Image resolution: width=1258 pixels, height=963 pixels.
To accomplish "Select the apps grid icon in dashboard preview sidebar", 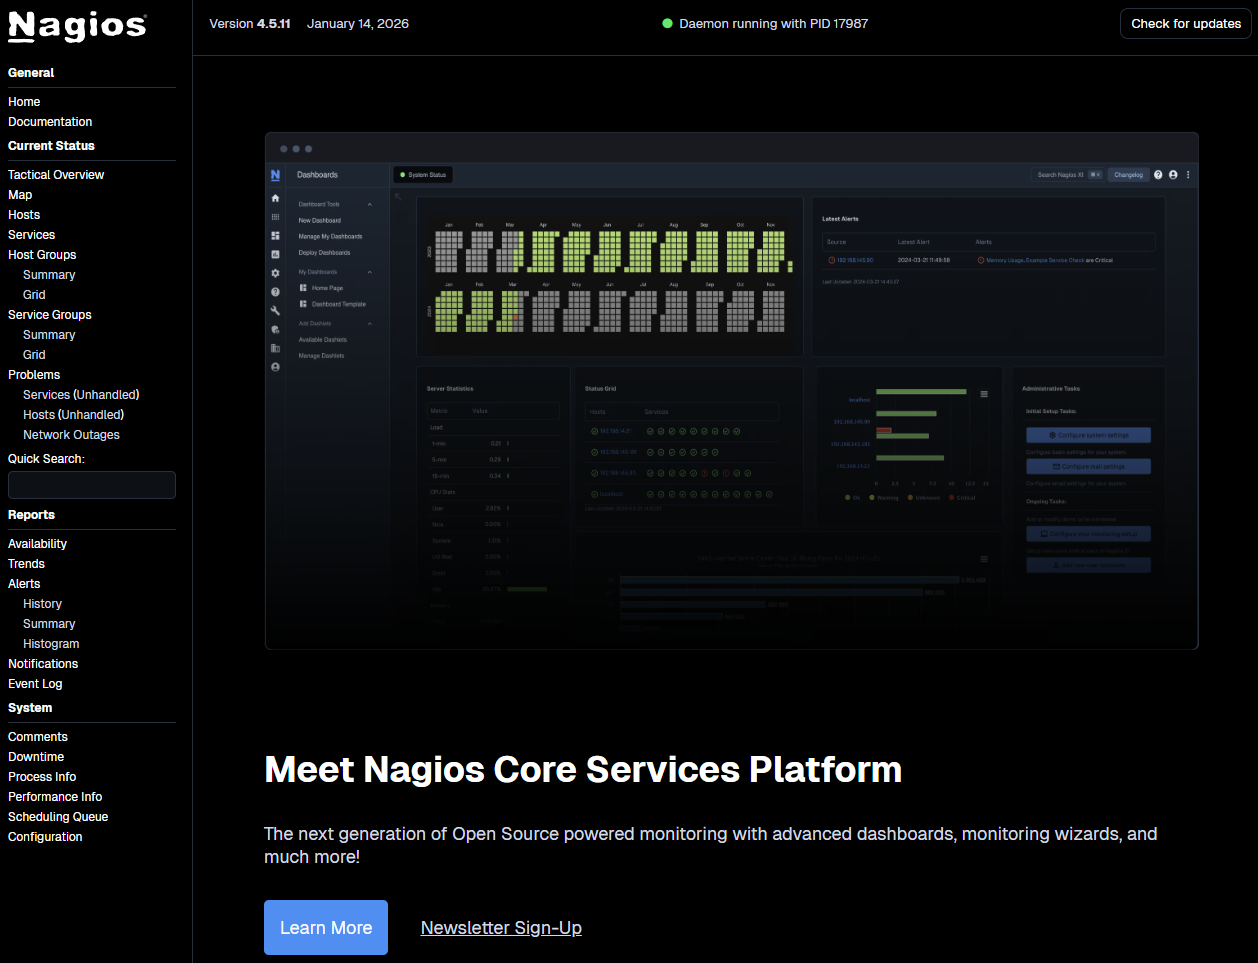I will point(275,217).
